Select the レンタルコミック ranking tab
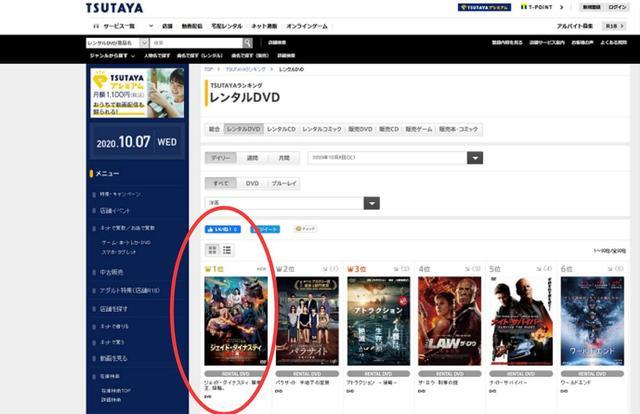 322,129
